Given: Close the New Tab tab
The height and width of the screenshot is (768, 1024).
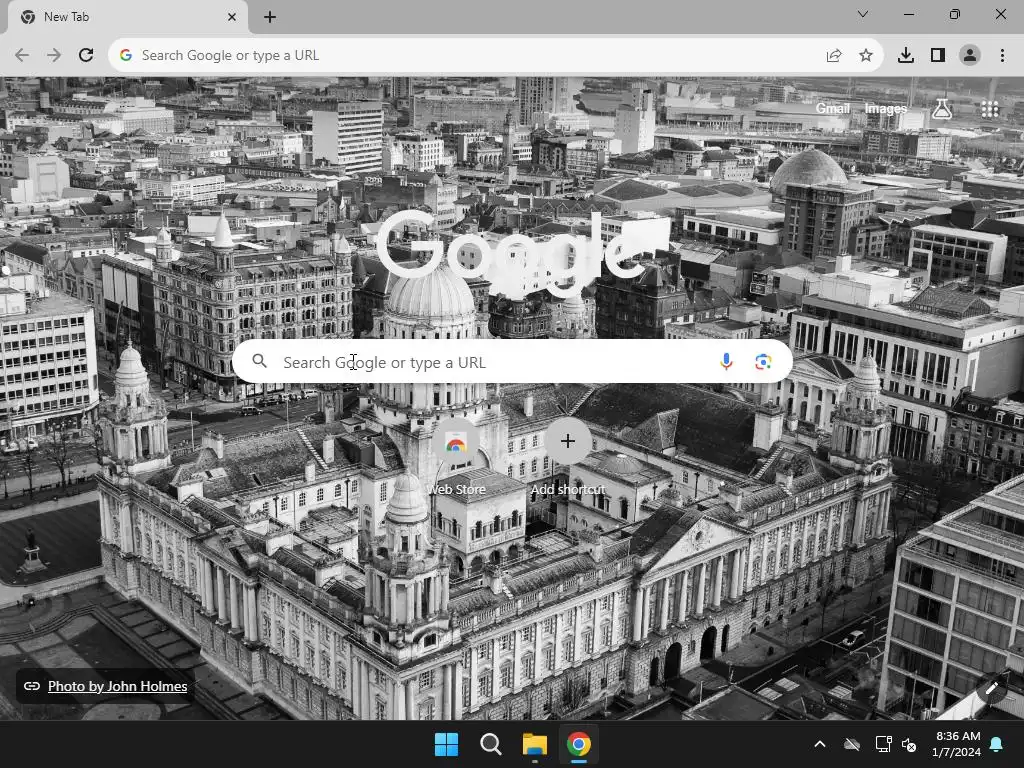Looking at the screenshot, I should click(232, 17).
